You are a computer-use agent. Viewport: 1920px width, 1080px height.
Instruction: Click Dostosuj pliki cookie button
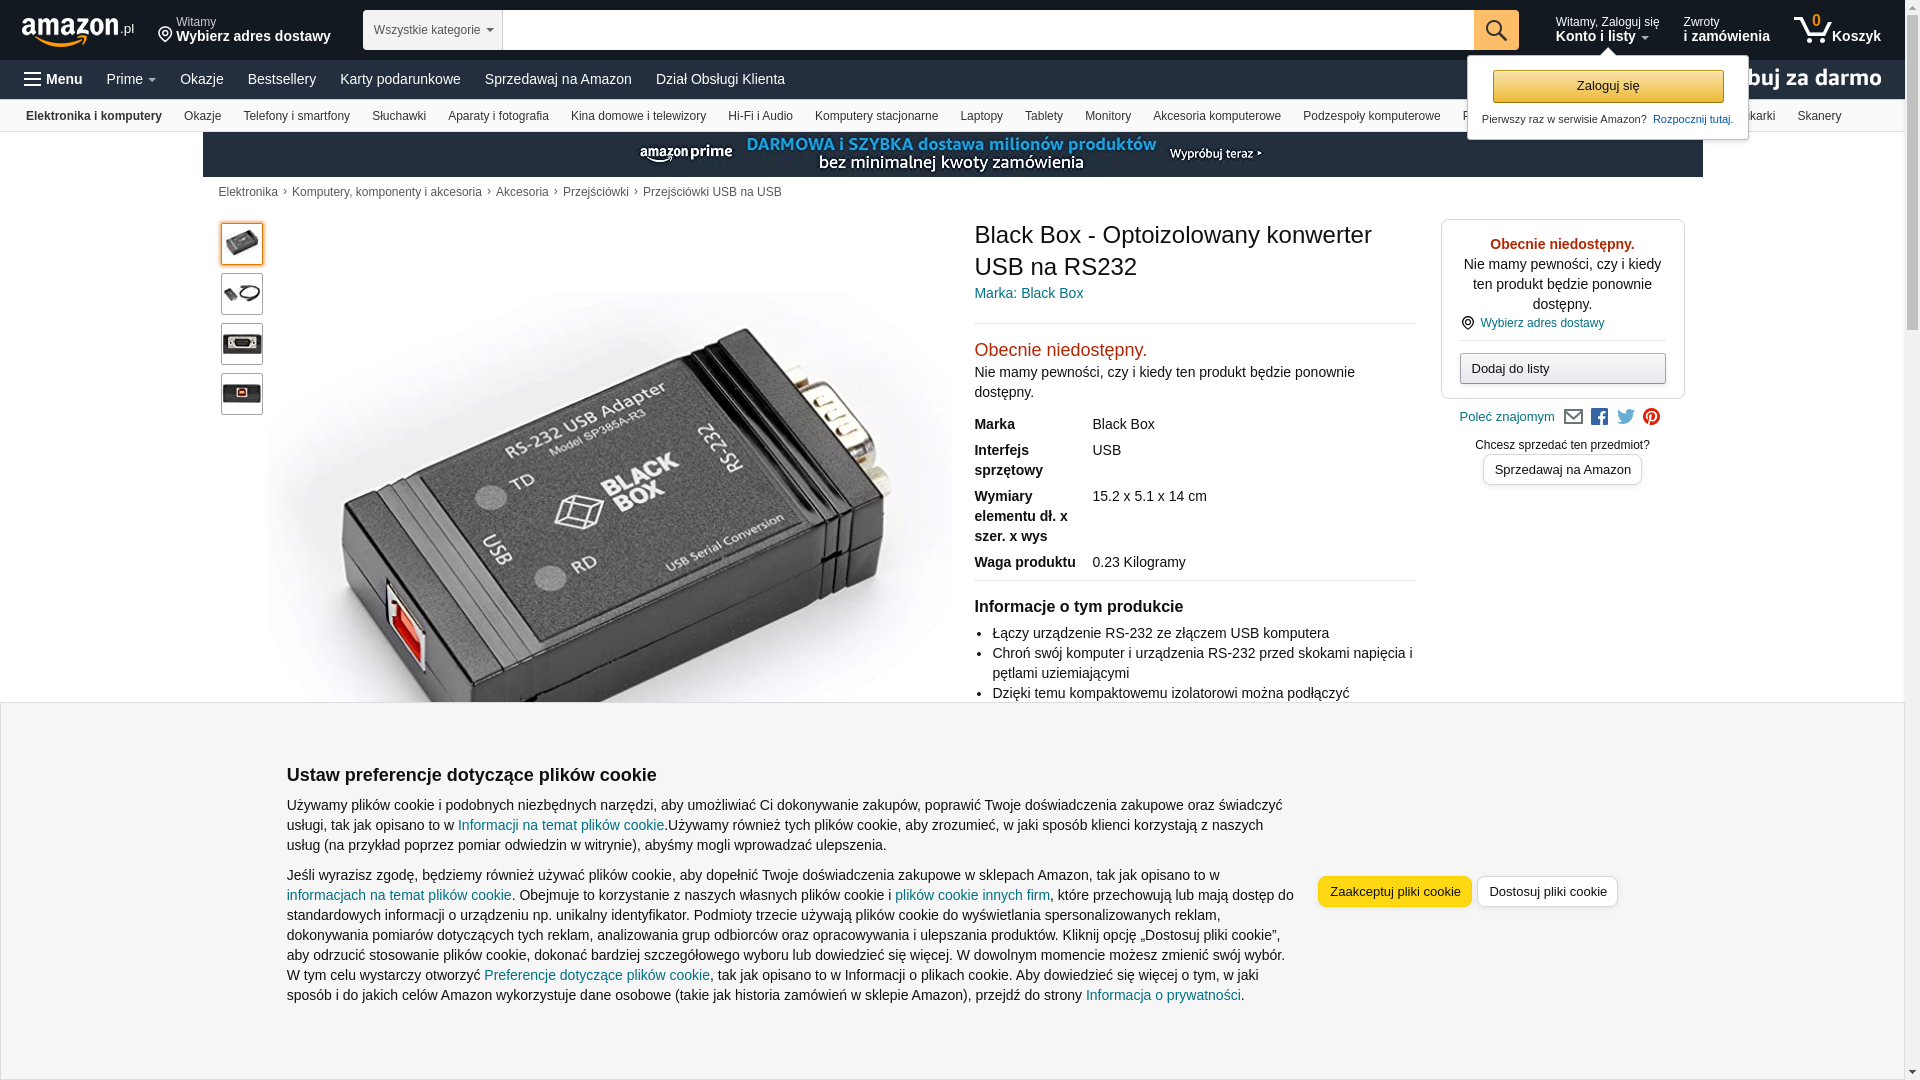click(1547, 891)
